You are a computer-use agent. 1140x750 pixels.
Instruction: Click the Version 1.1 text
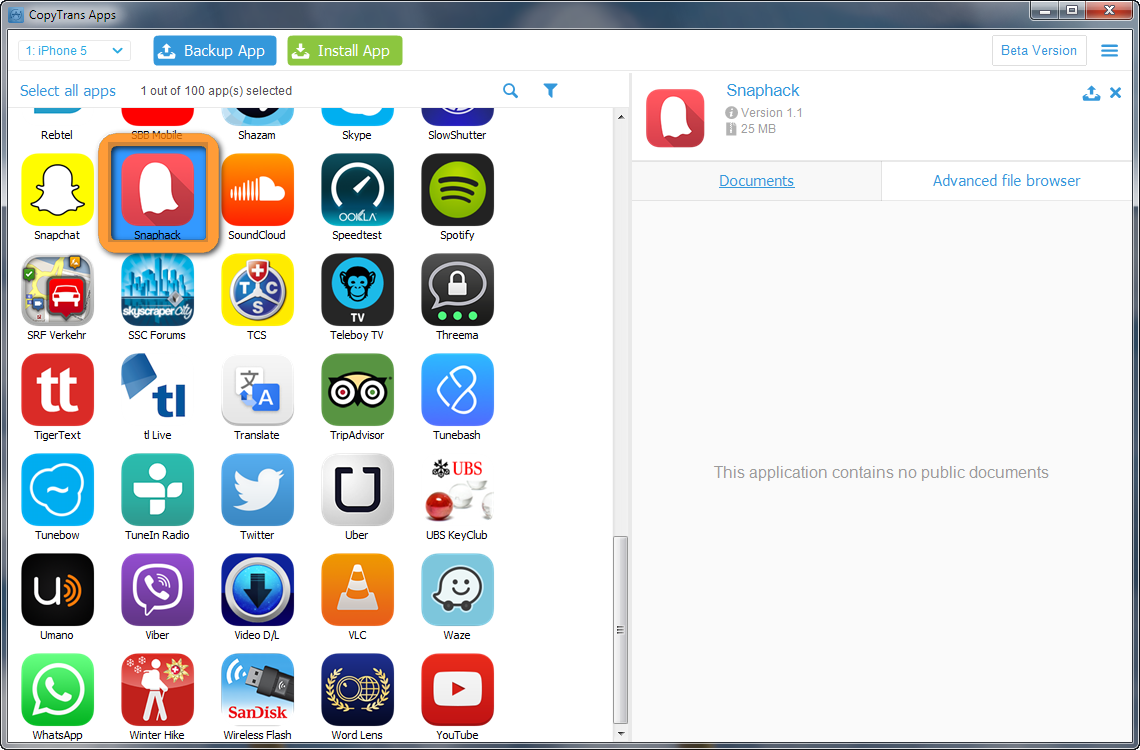771,113
